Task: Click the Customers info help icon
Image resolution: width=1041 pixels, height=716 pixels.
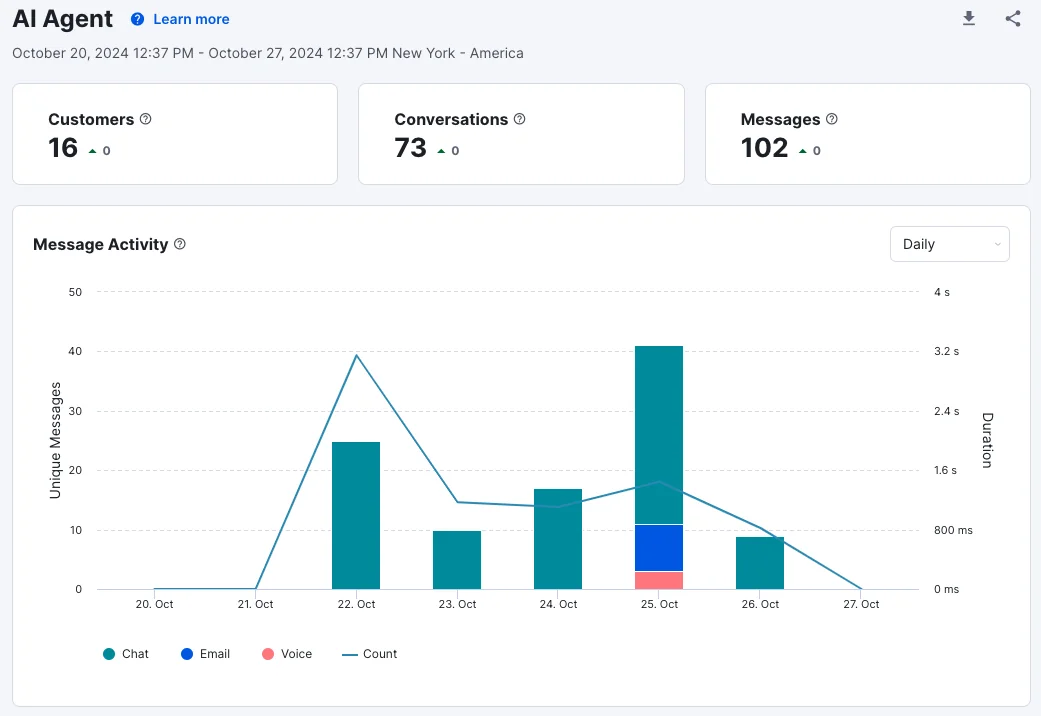Action: pos(145,119)
